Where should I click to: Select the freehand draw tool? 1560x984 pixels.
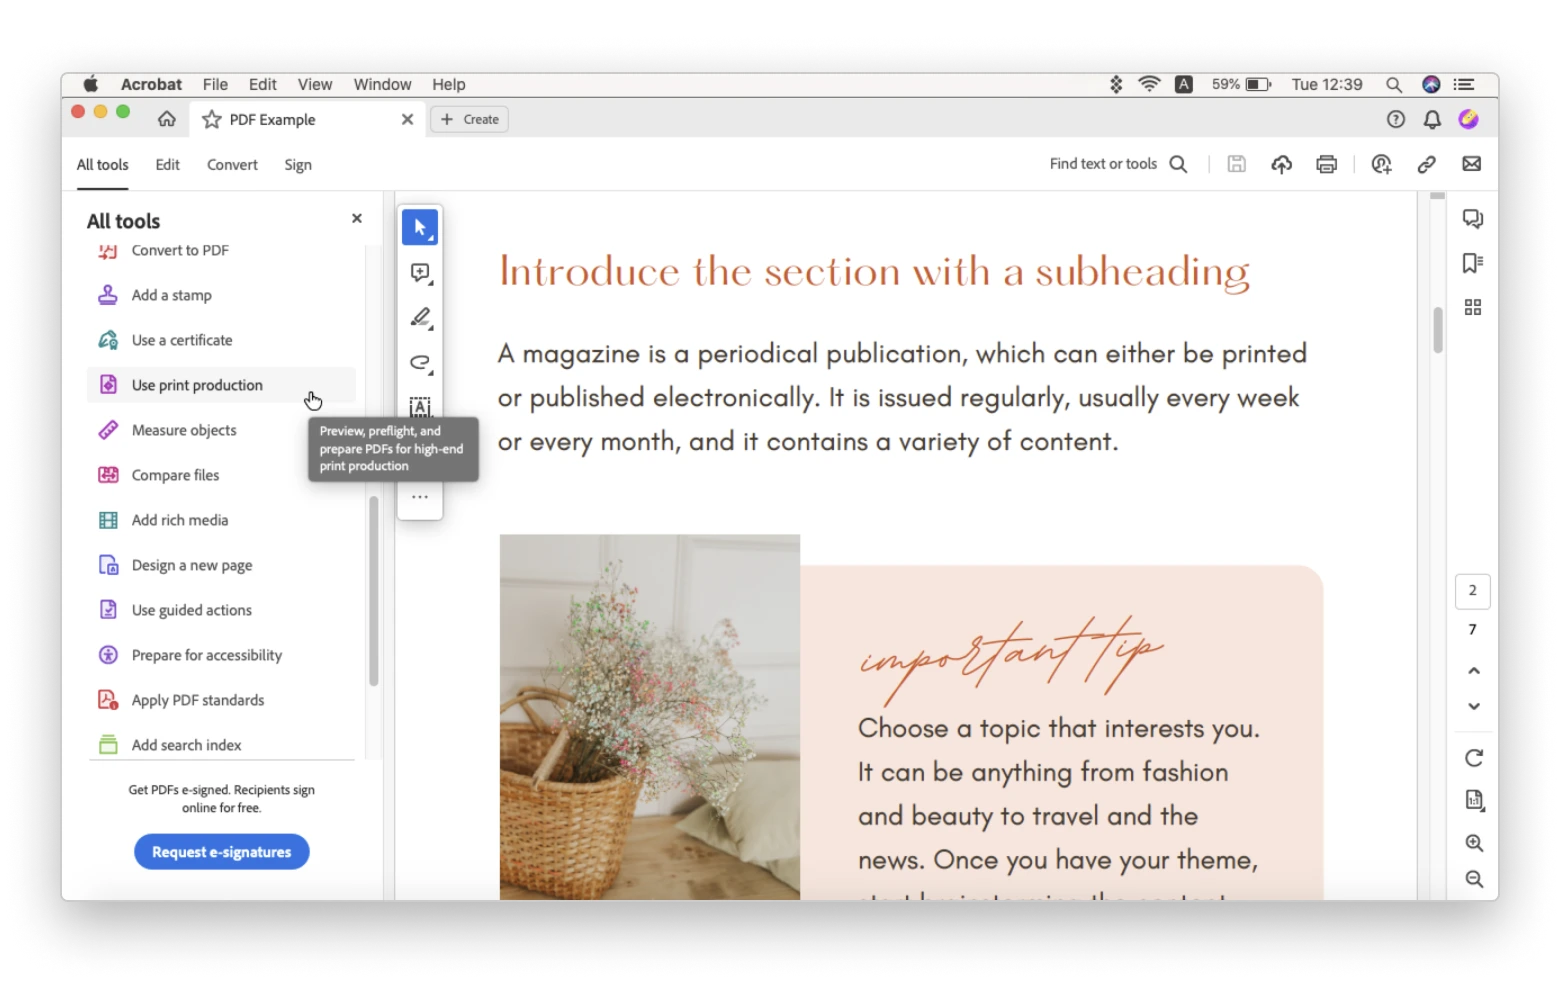click(x=420, y=363)
